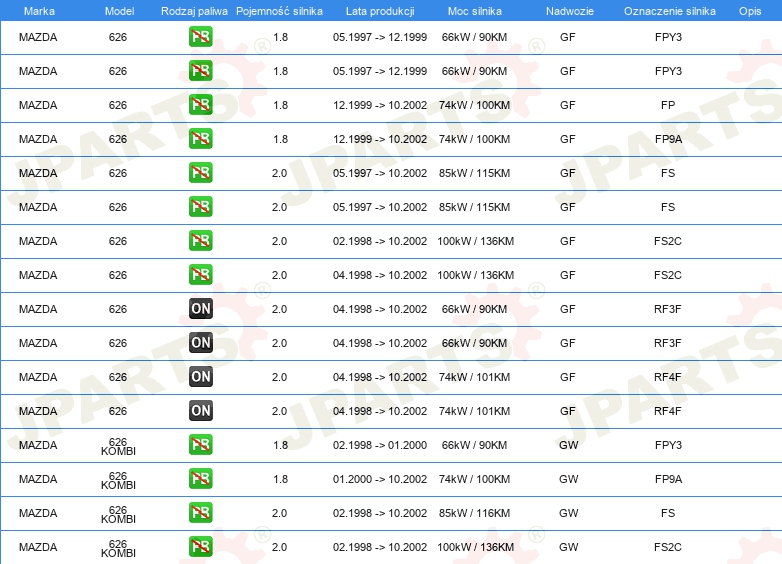Click 12.1999 -> 10.2002 in the GF FP9A row
782x564 pixels.
(x=380, y=139)
